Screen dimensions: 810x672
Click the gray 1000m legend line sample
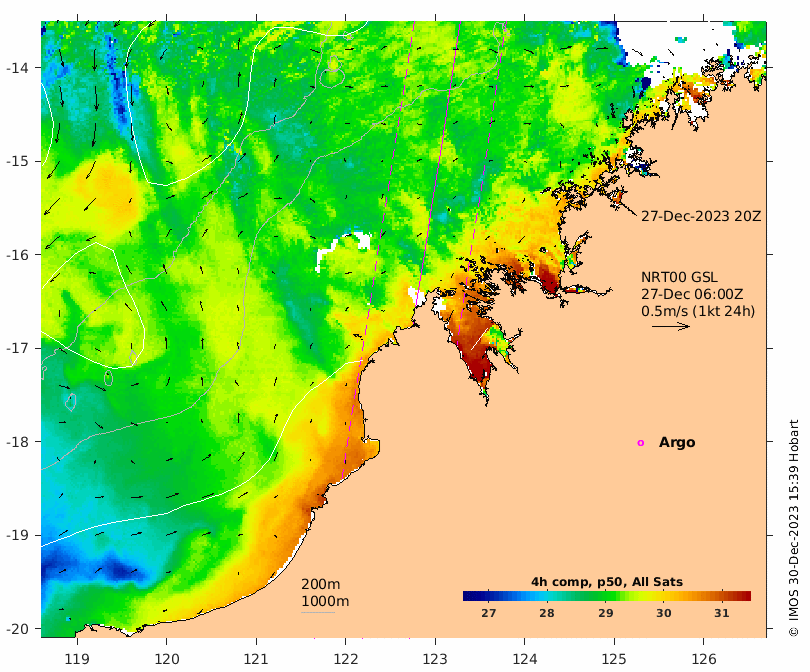point(318,613)
